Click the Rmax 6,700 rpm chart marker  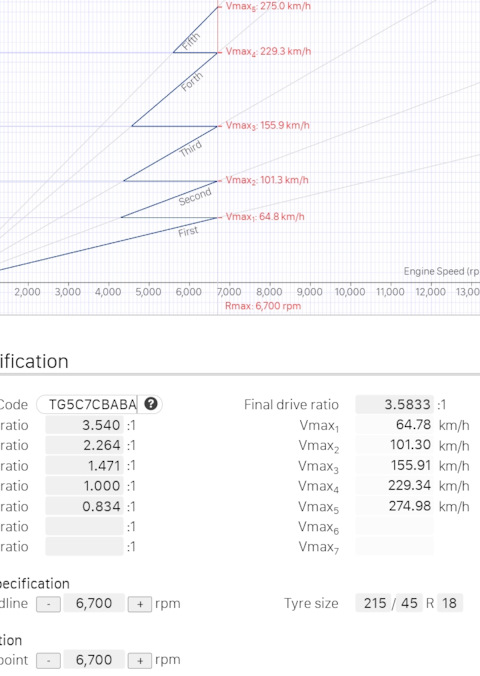pos(263,306)
